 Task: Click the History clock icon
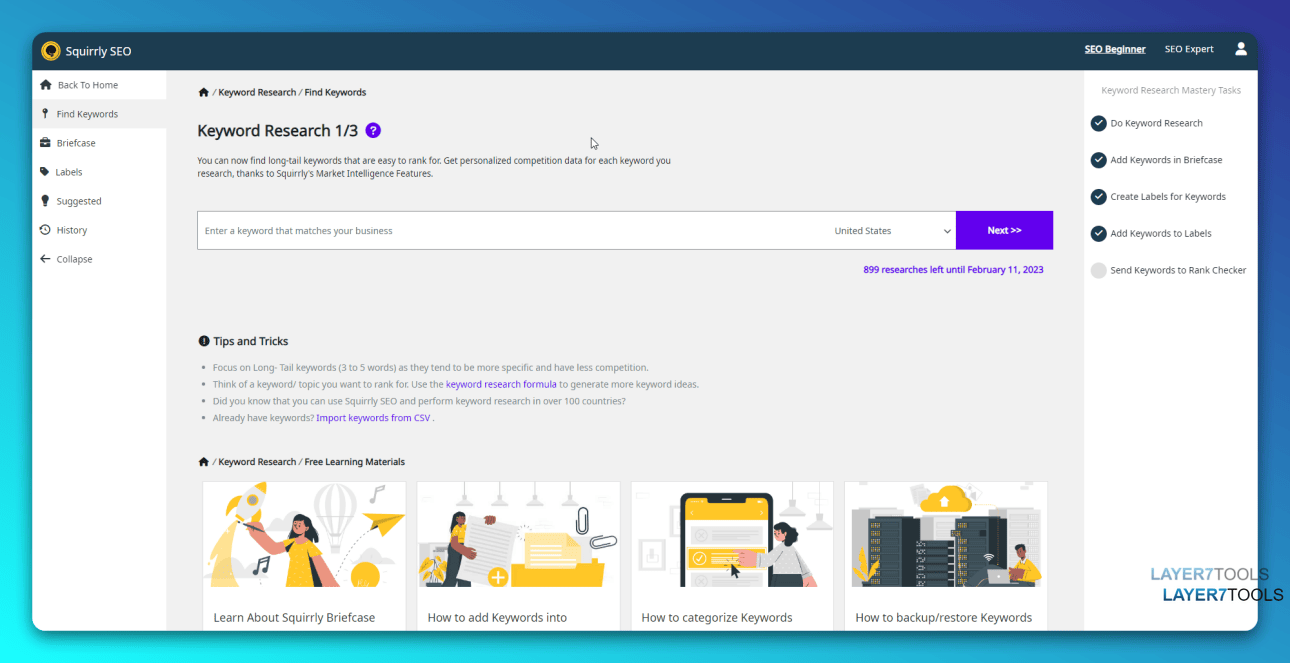45,230
